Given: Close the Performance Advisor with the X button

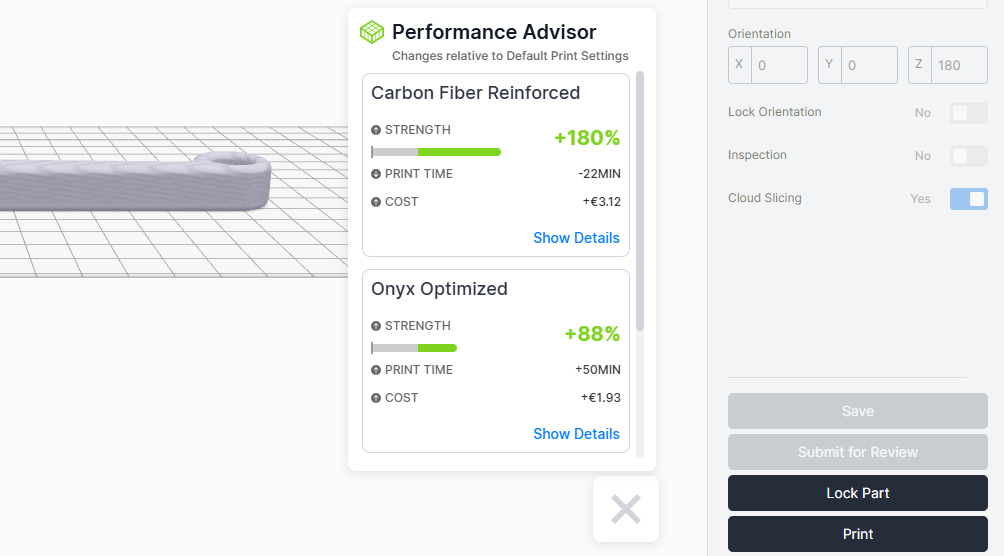Looking at the screenshot, I should 626,509.
